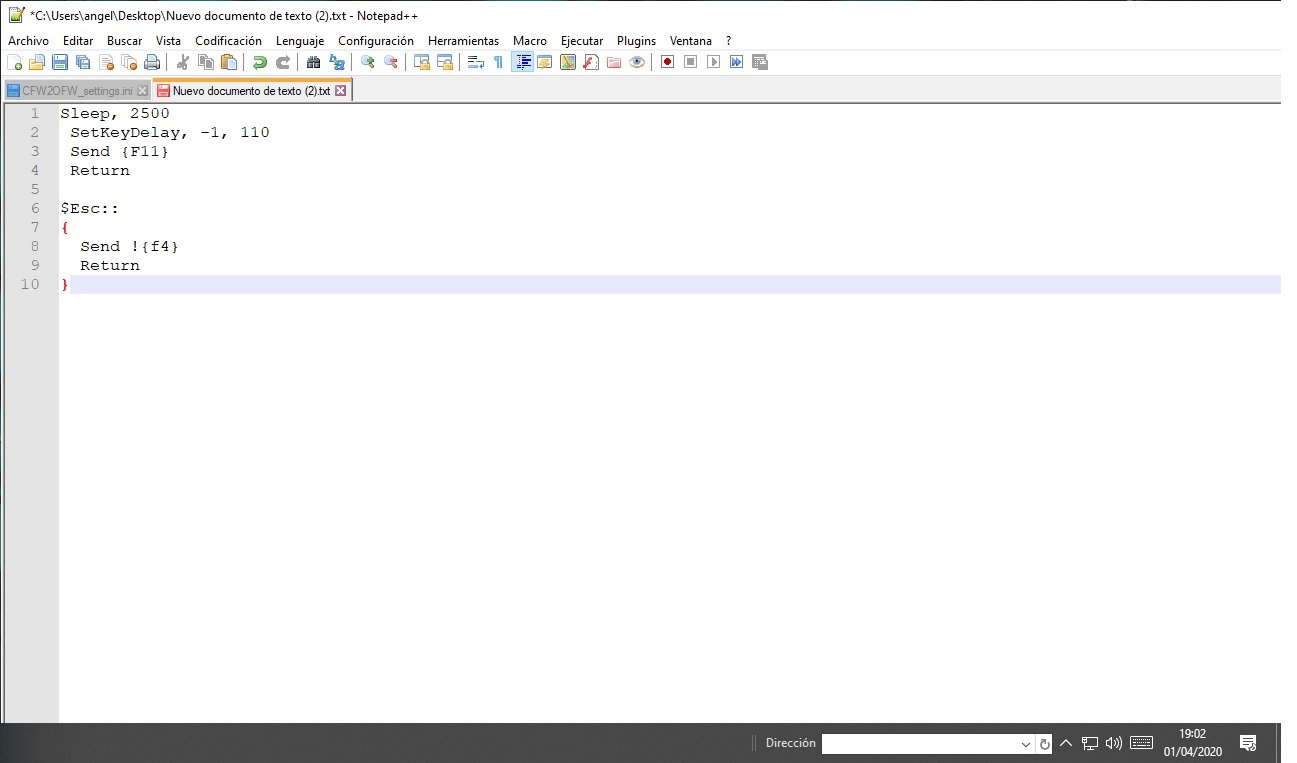Print the document with the printer icon

[152, 62]
